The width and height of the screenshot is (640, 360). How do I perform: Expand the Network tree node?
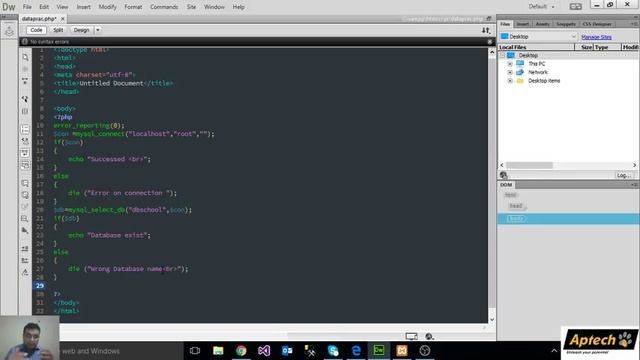click(510, 72)
